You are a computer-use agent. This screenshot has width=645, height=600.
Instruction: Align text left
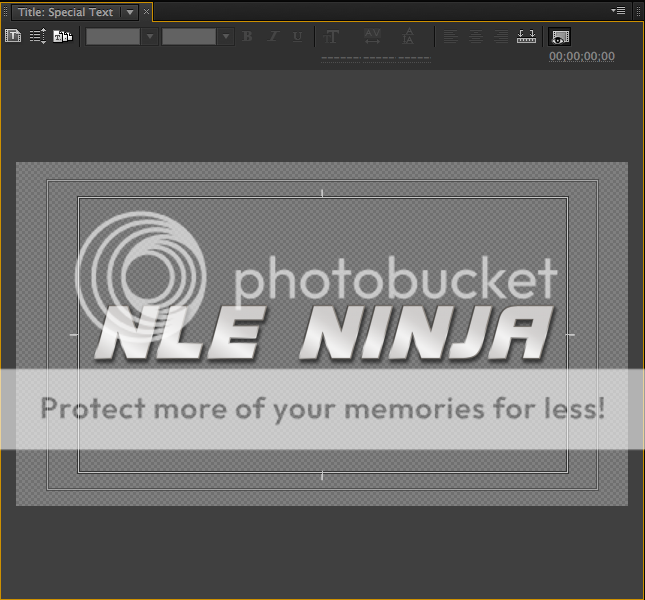451,37
